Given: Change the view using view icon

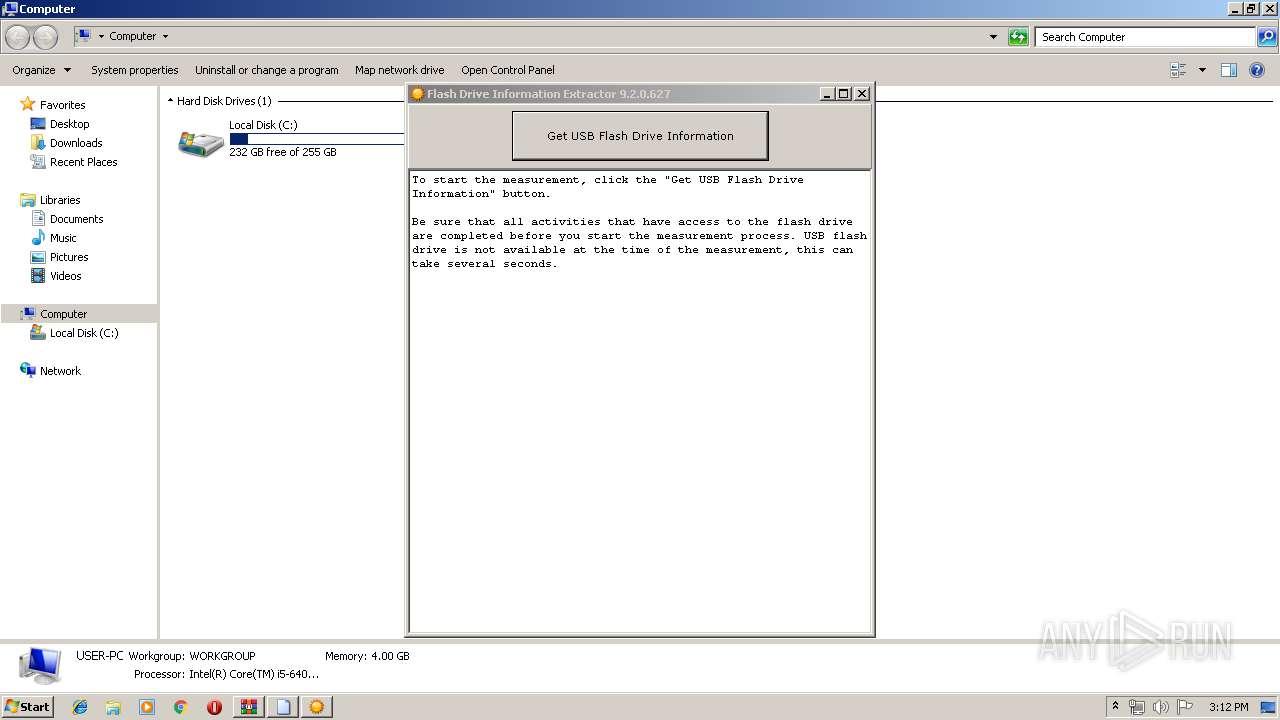Looking at the screenshot, I should [x=1178, y=70].
